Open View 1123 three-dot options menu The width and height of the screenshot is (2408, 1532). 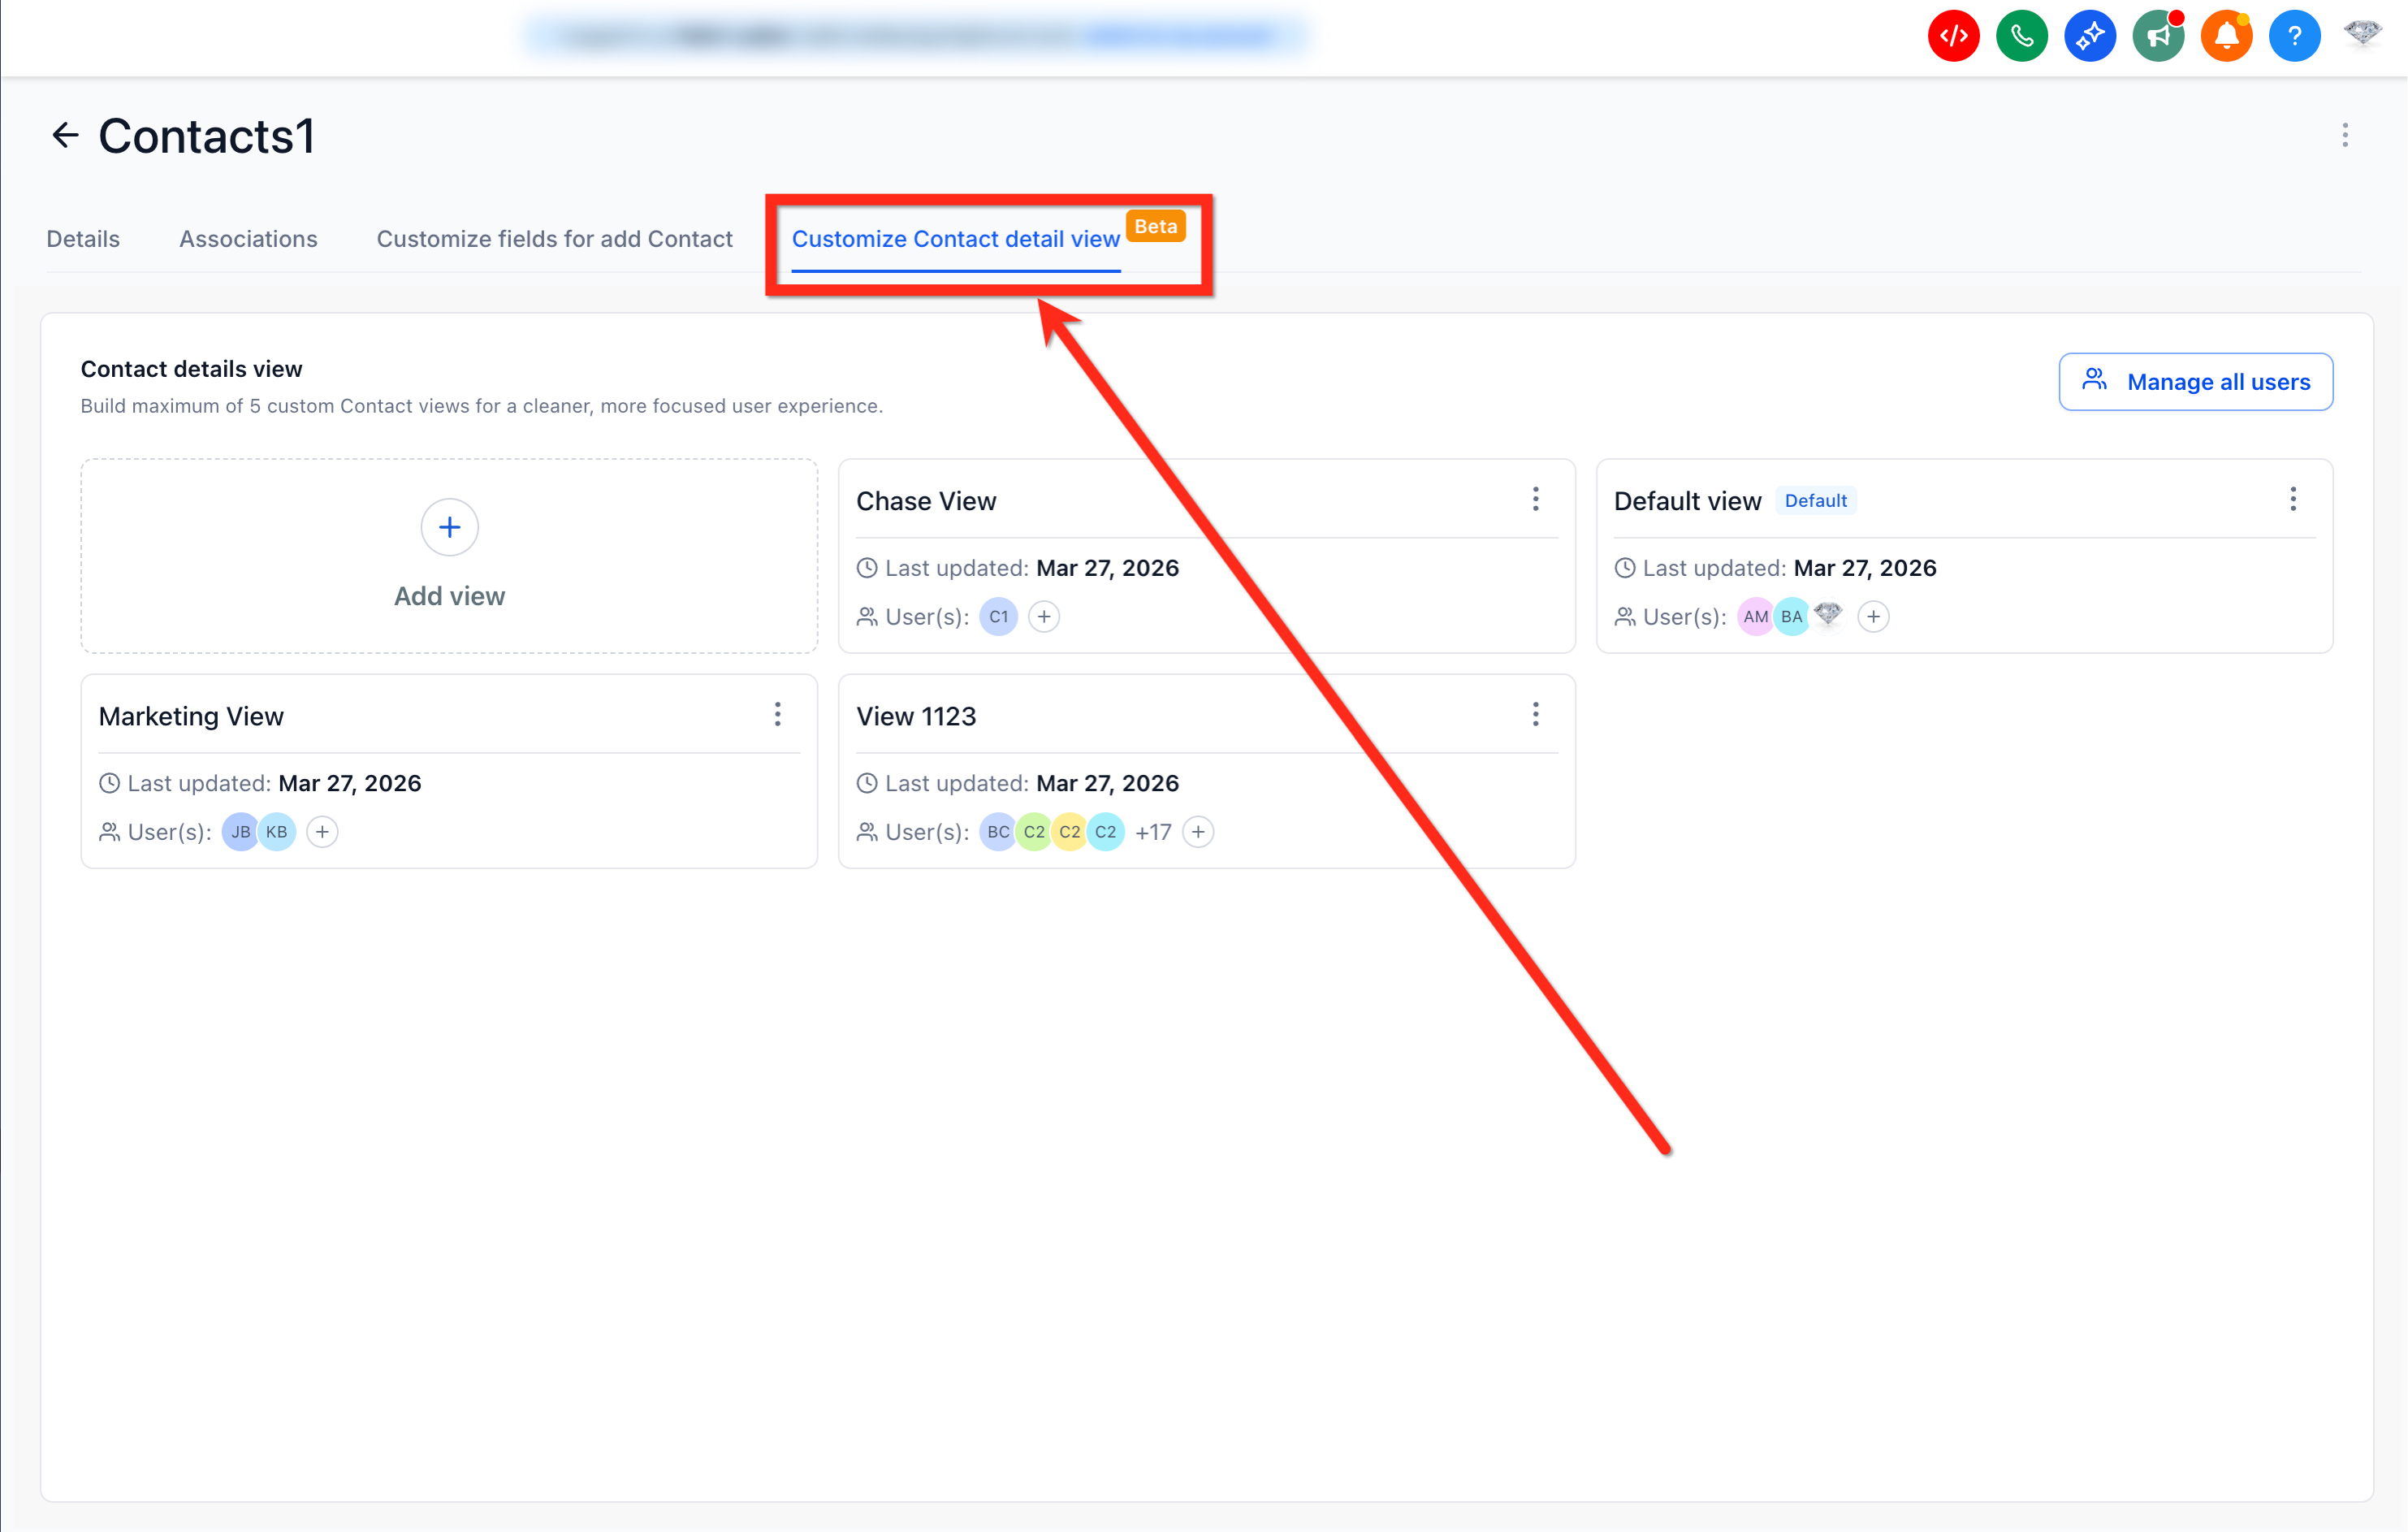tap(1535, 714)
